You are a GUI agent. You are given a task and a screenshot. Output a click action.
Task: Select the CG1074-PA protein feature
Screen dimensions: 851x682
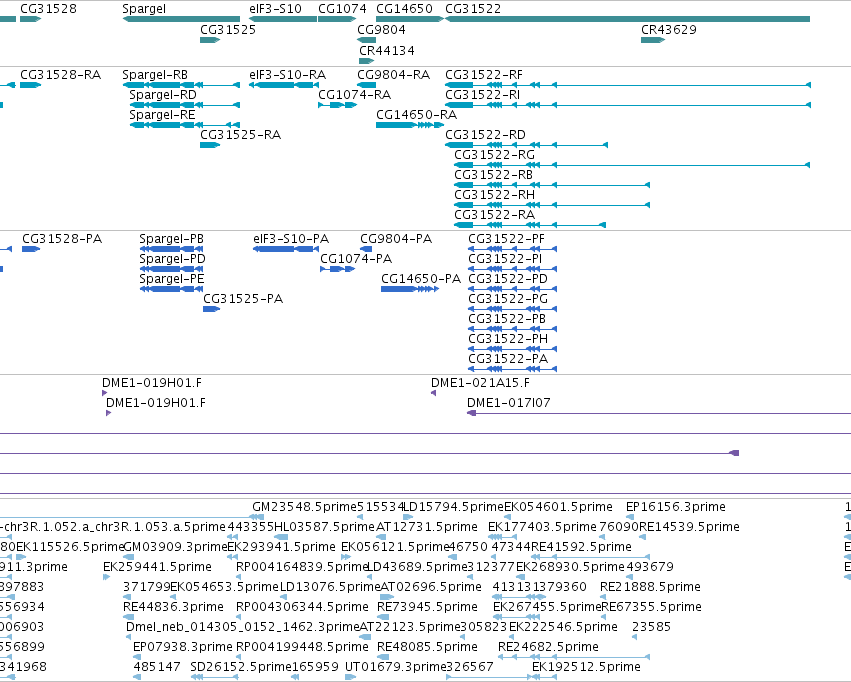coord(338,269)
